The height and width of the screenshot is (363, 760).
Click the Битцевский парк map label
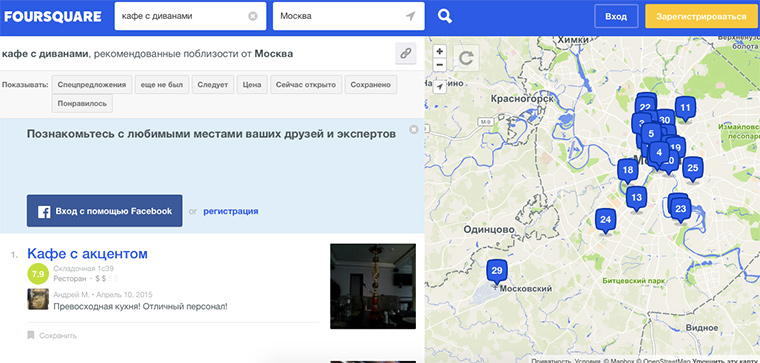tap(633, 281)
